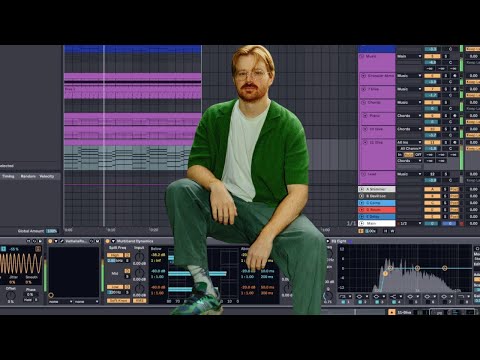Set 11 Diva monitoring to In
This screenshot has height=360, width=480.
point(400,155)
